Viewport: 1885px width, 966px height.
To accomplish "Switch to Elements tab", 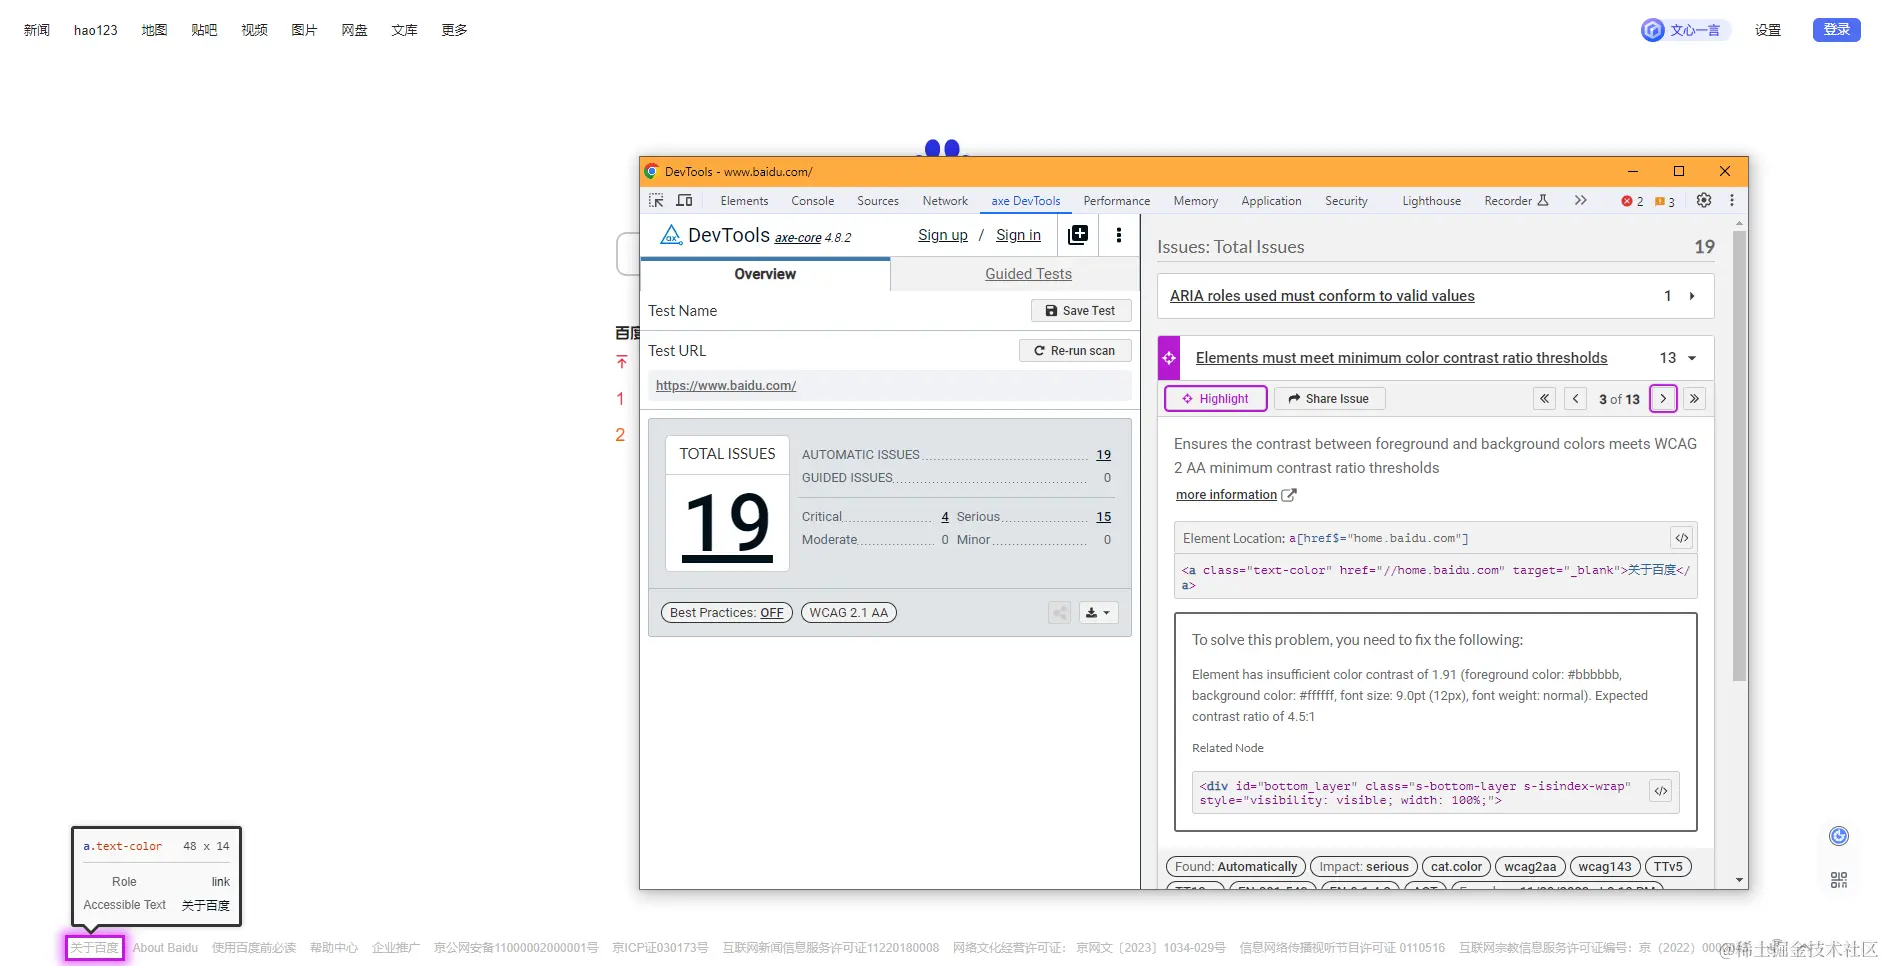I will pyautogui.click(x=744, y=201).
